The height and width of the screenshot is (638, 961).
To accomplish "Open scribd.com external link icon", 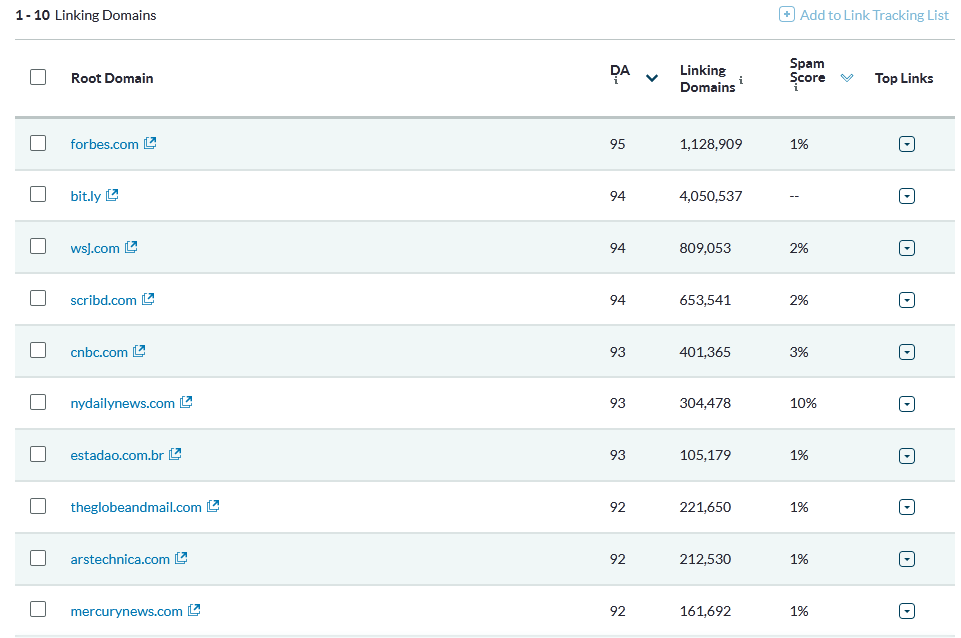I will pos(148,300).
